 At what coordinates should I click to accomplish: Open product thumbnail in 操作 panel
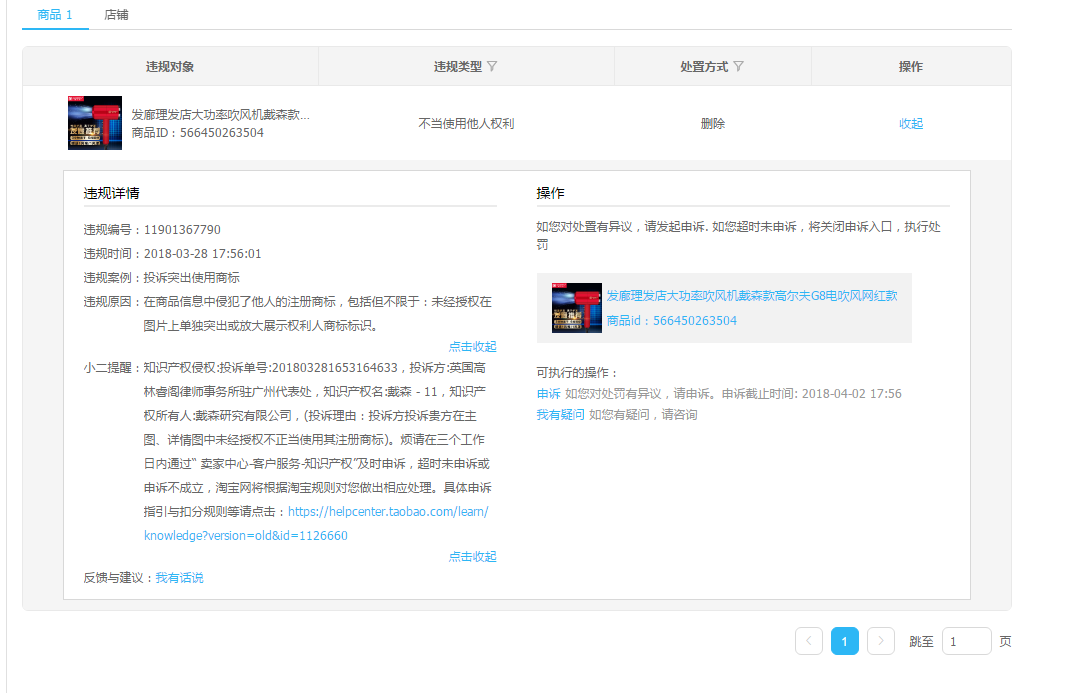[577, 308]
